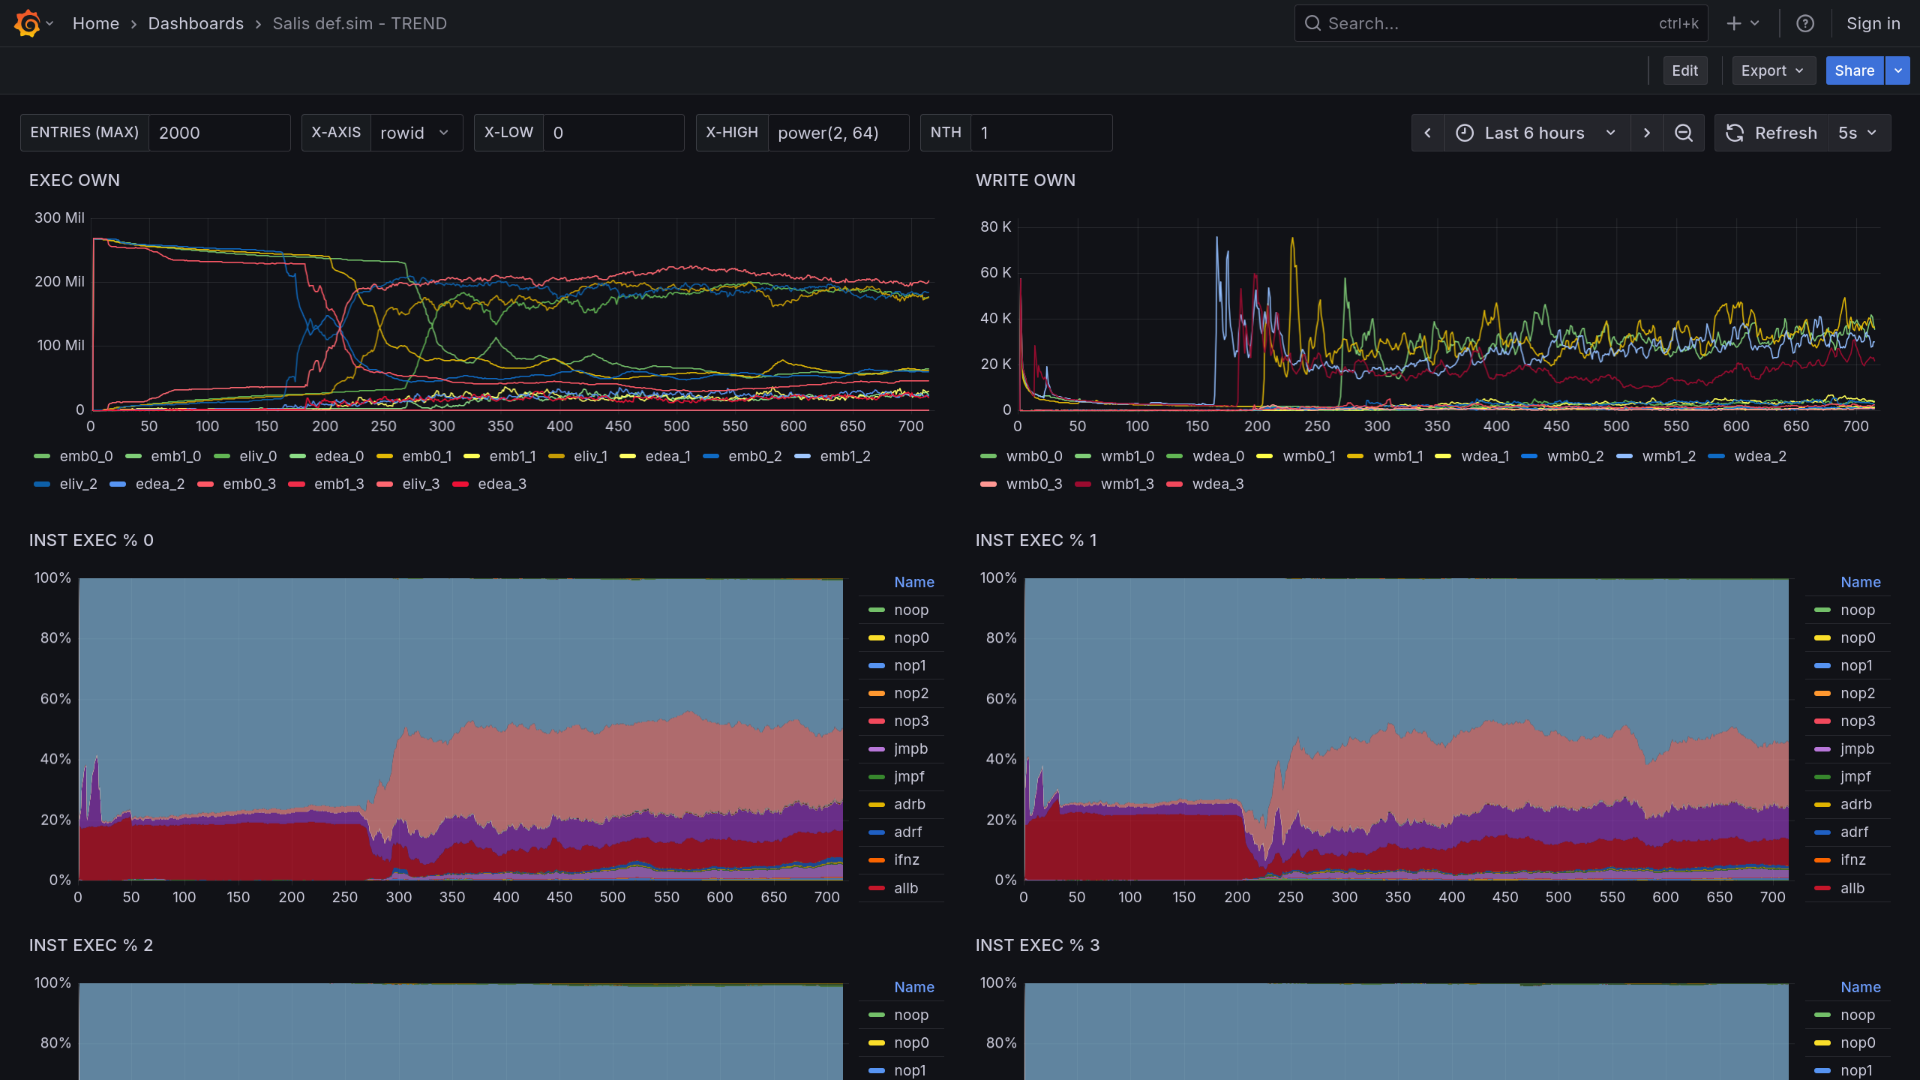1920x1080 pixels.
Task: Shift time range forward with right arrow
Action: 1647,133
